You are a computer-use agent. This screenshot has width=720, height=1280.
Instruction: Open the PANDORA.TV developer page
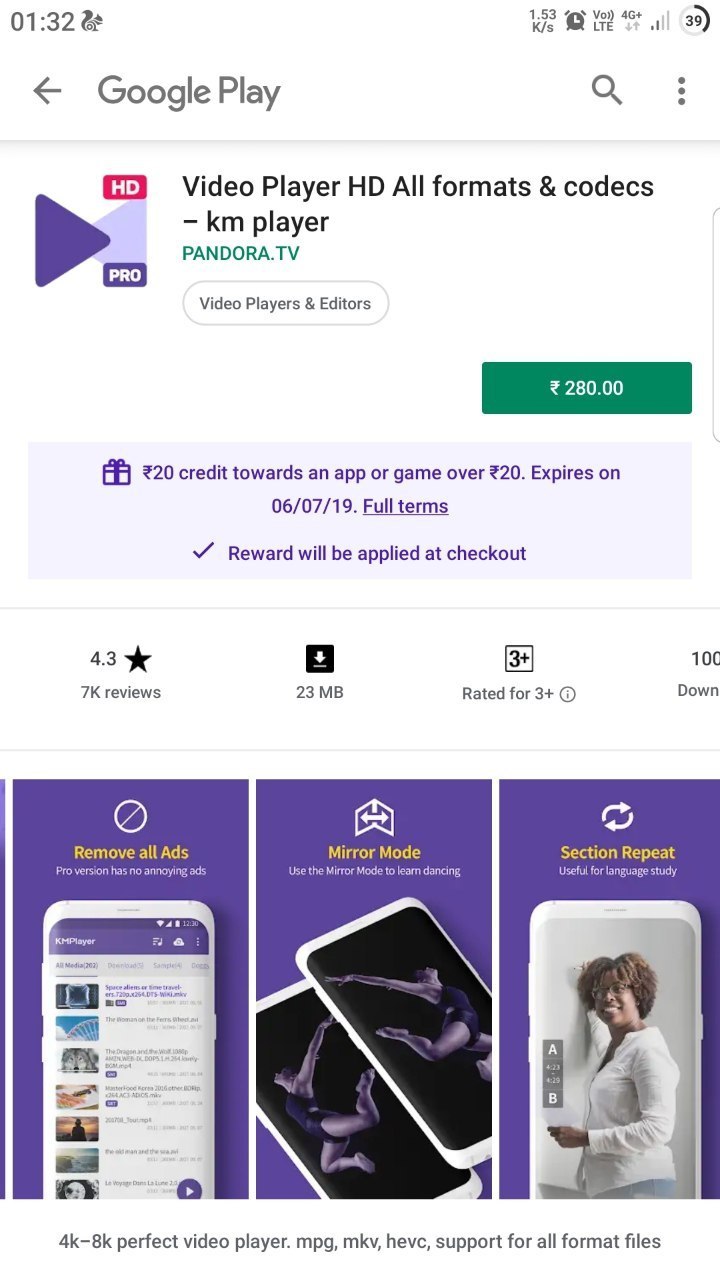click(x=240, y=253)
